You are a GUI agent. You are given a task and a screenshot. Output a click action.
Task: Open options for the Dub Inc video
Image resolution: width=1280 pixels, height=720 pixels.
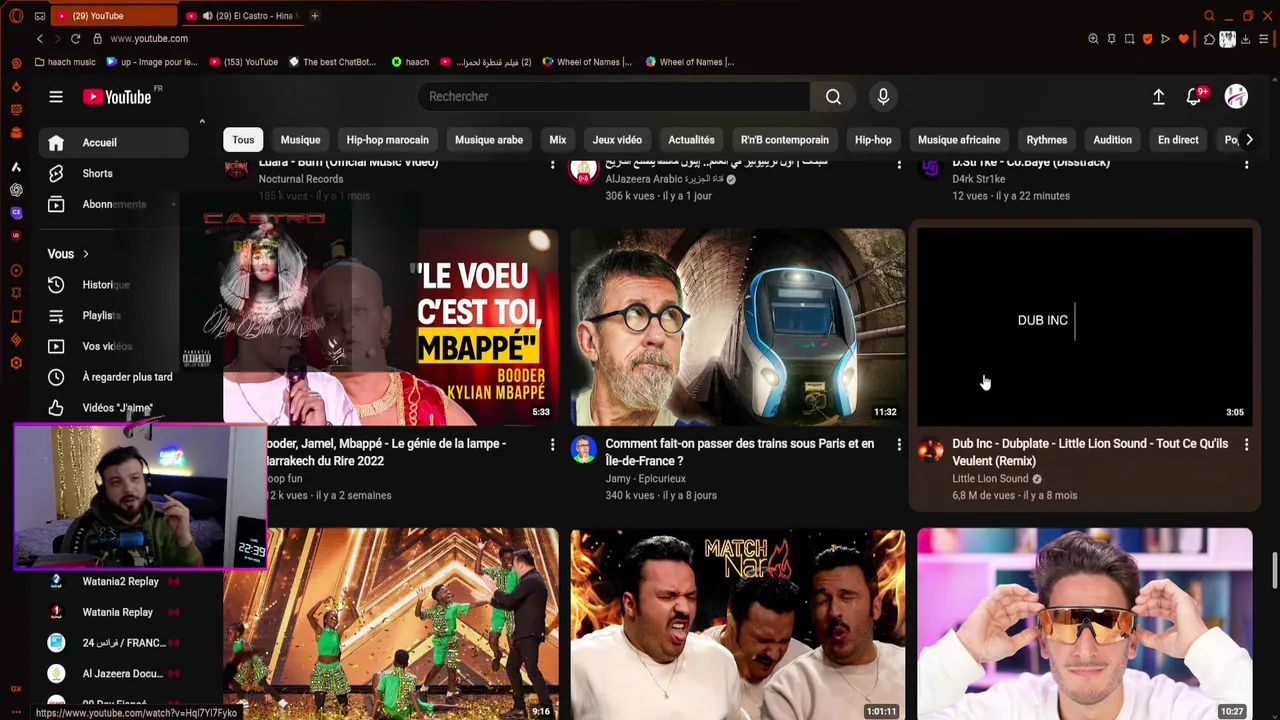click(x=1246, y=444)
